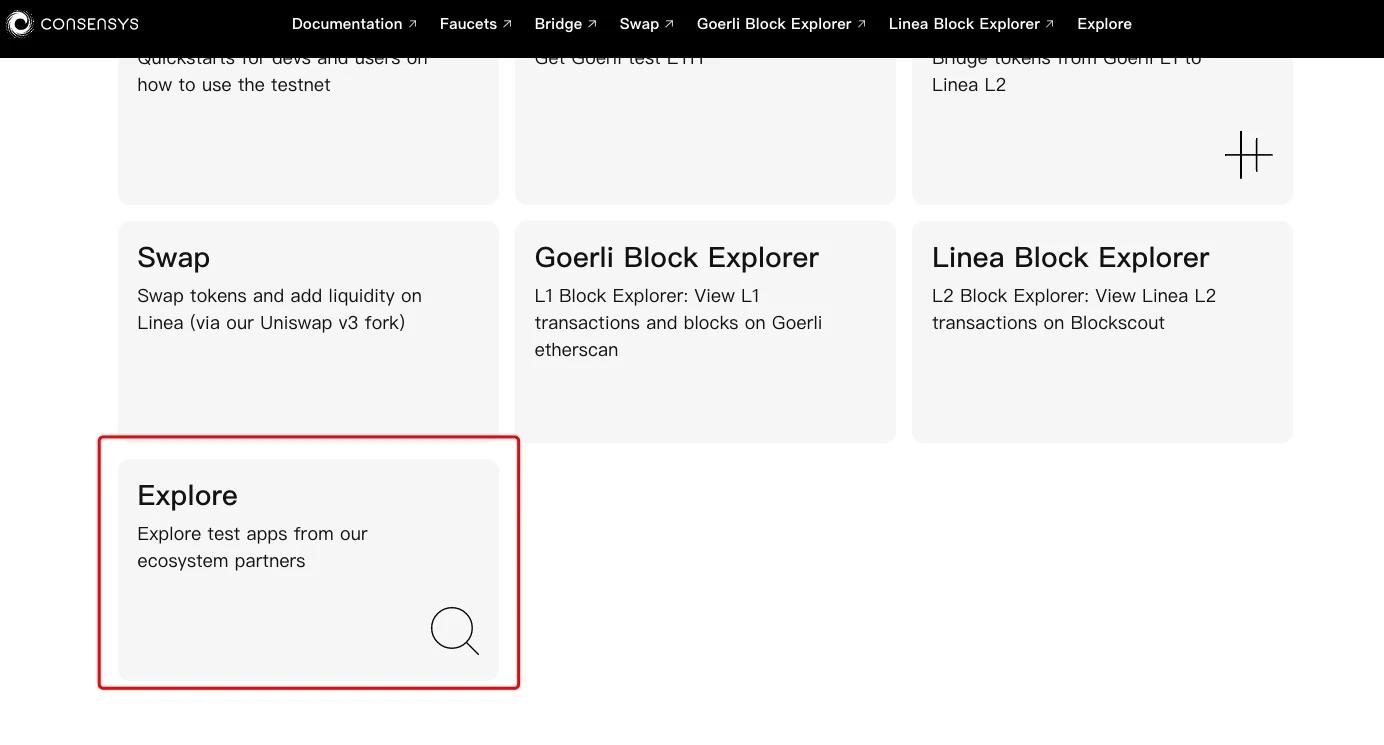
Task: Click the Swap tokens card
Action: click(x=308, y=332)
